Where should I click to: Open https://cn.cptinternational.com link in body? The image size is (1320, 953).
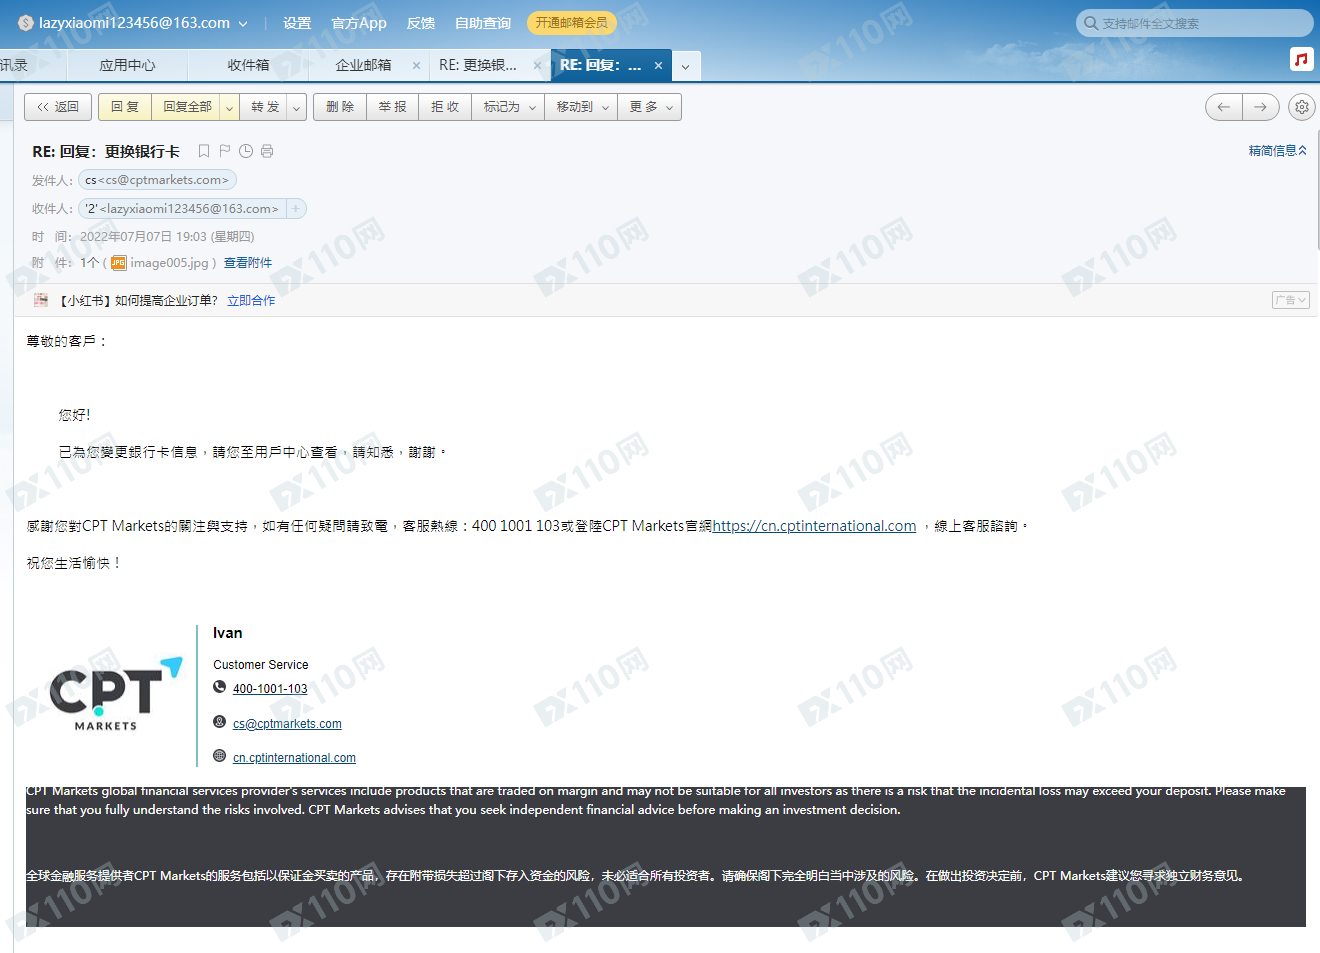[x=814, y=526]
